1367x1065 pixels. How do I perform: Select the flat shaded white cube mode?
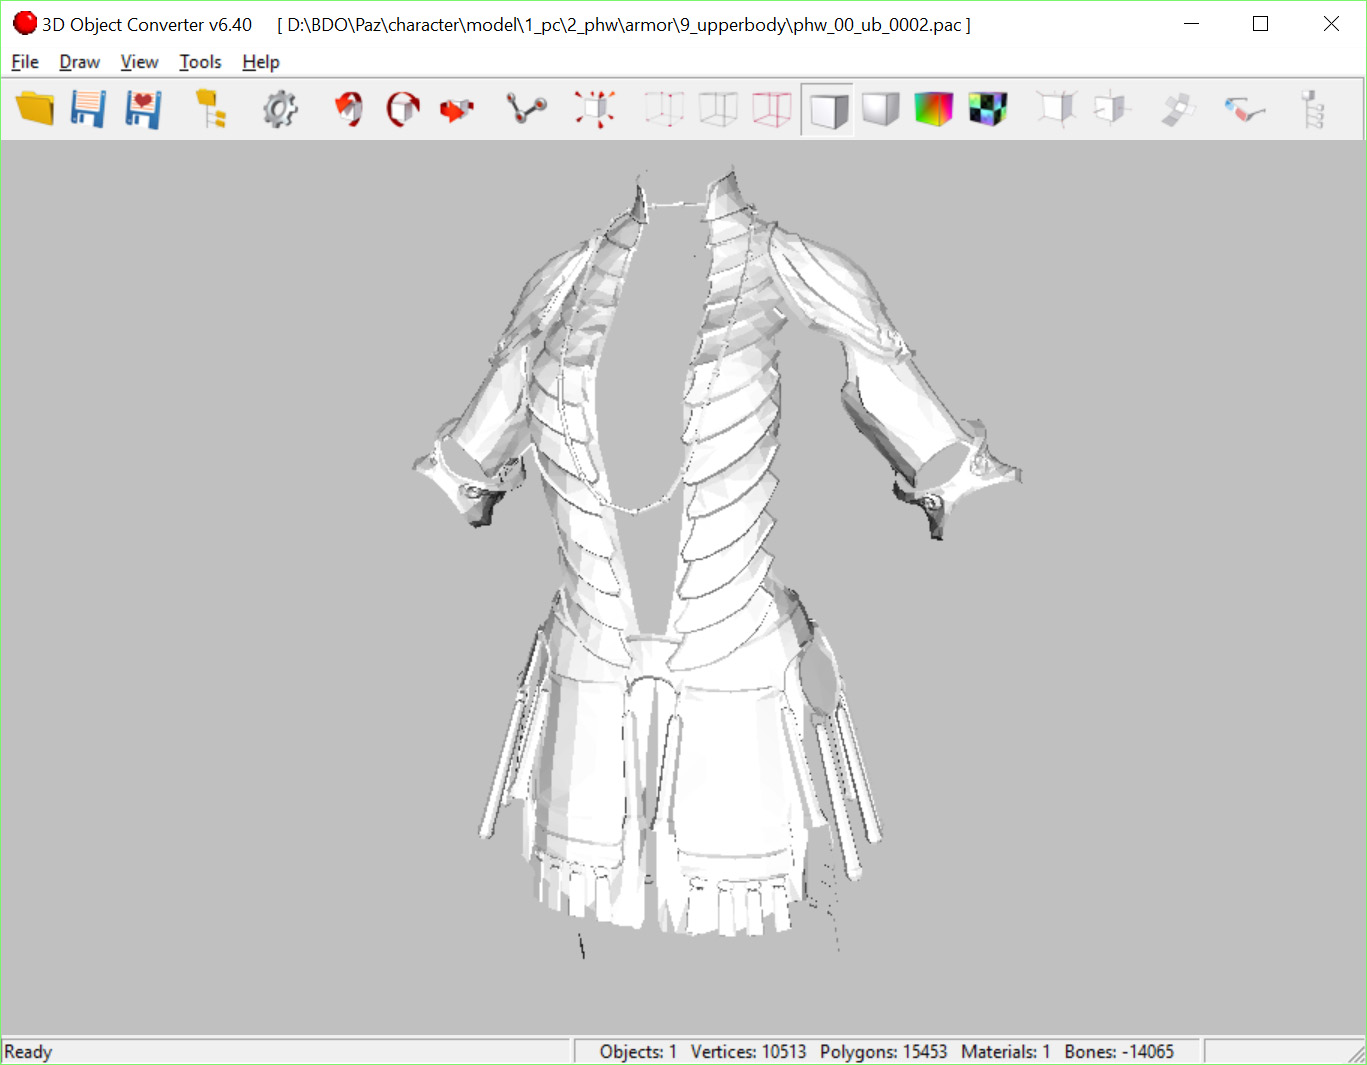[827, 108]
